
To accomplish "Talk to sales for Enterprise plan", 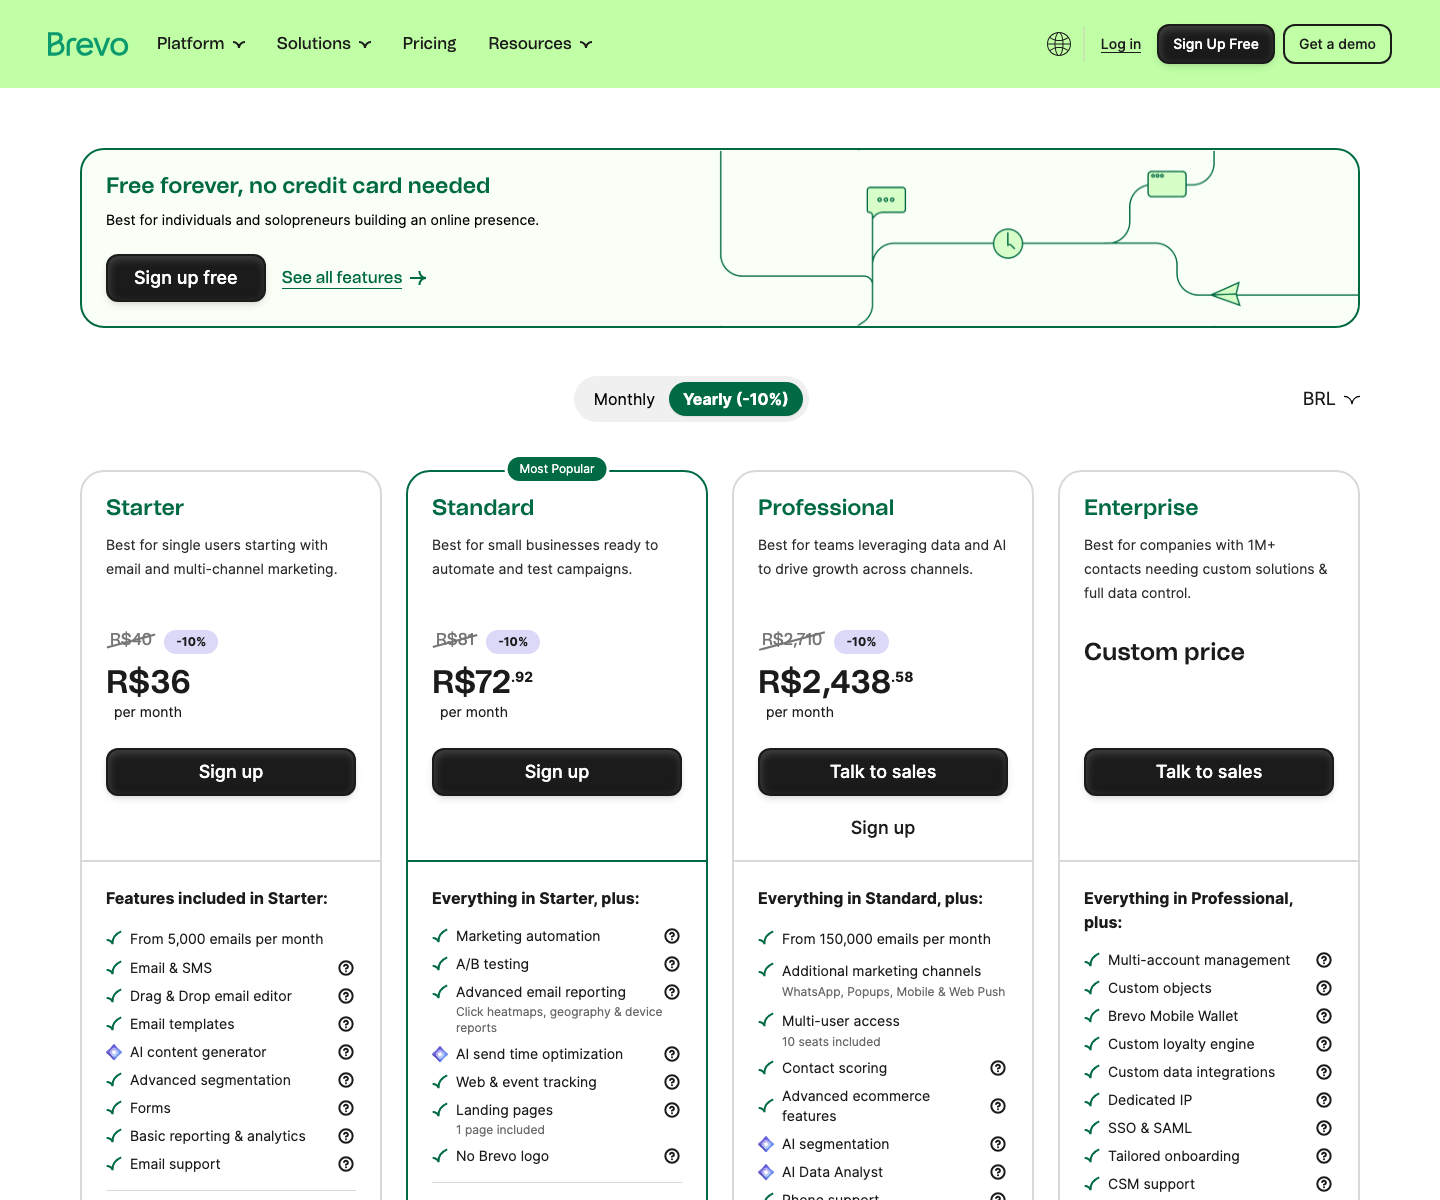I will (1209, 772).
